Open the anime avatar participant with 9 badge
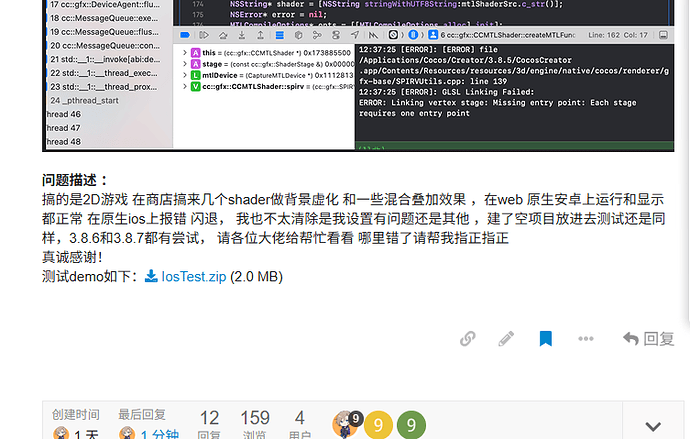Viewport: 690px width, 439px height. click(346, 424)
